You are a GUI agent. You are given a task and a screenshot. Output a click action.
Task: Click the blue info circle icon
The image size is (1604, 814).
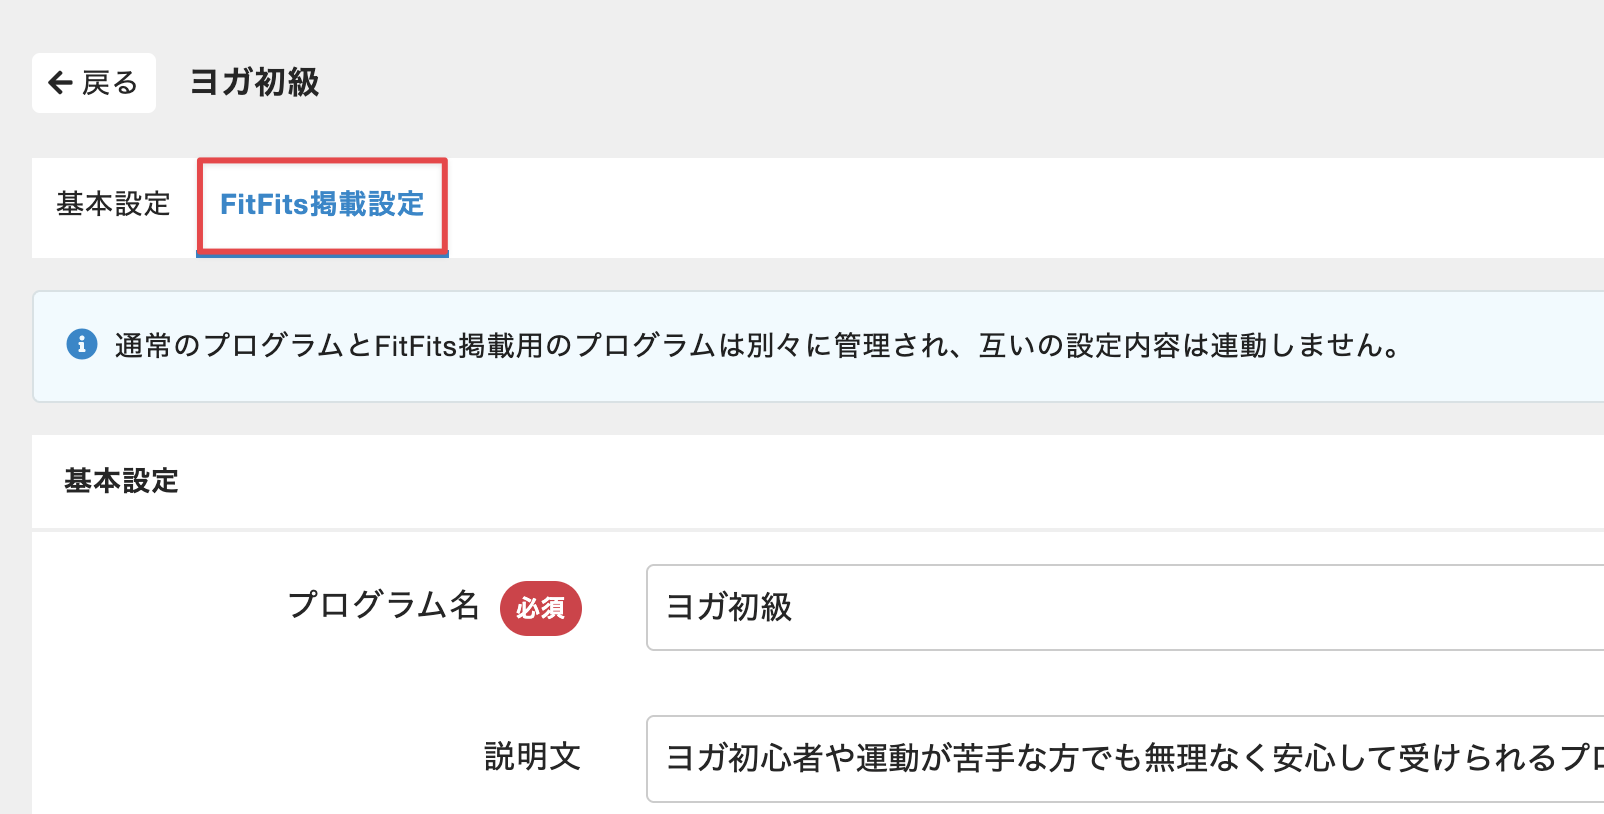(x=82, y=345)
